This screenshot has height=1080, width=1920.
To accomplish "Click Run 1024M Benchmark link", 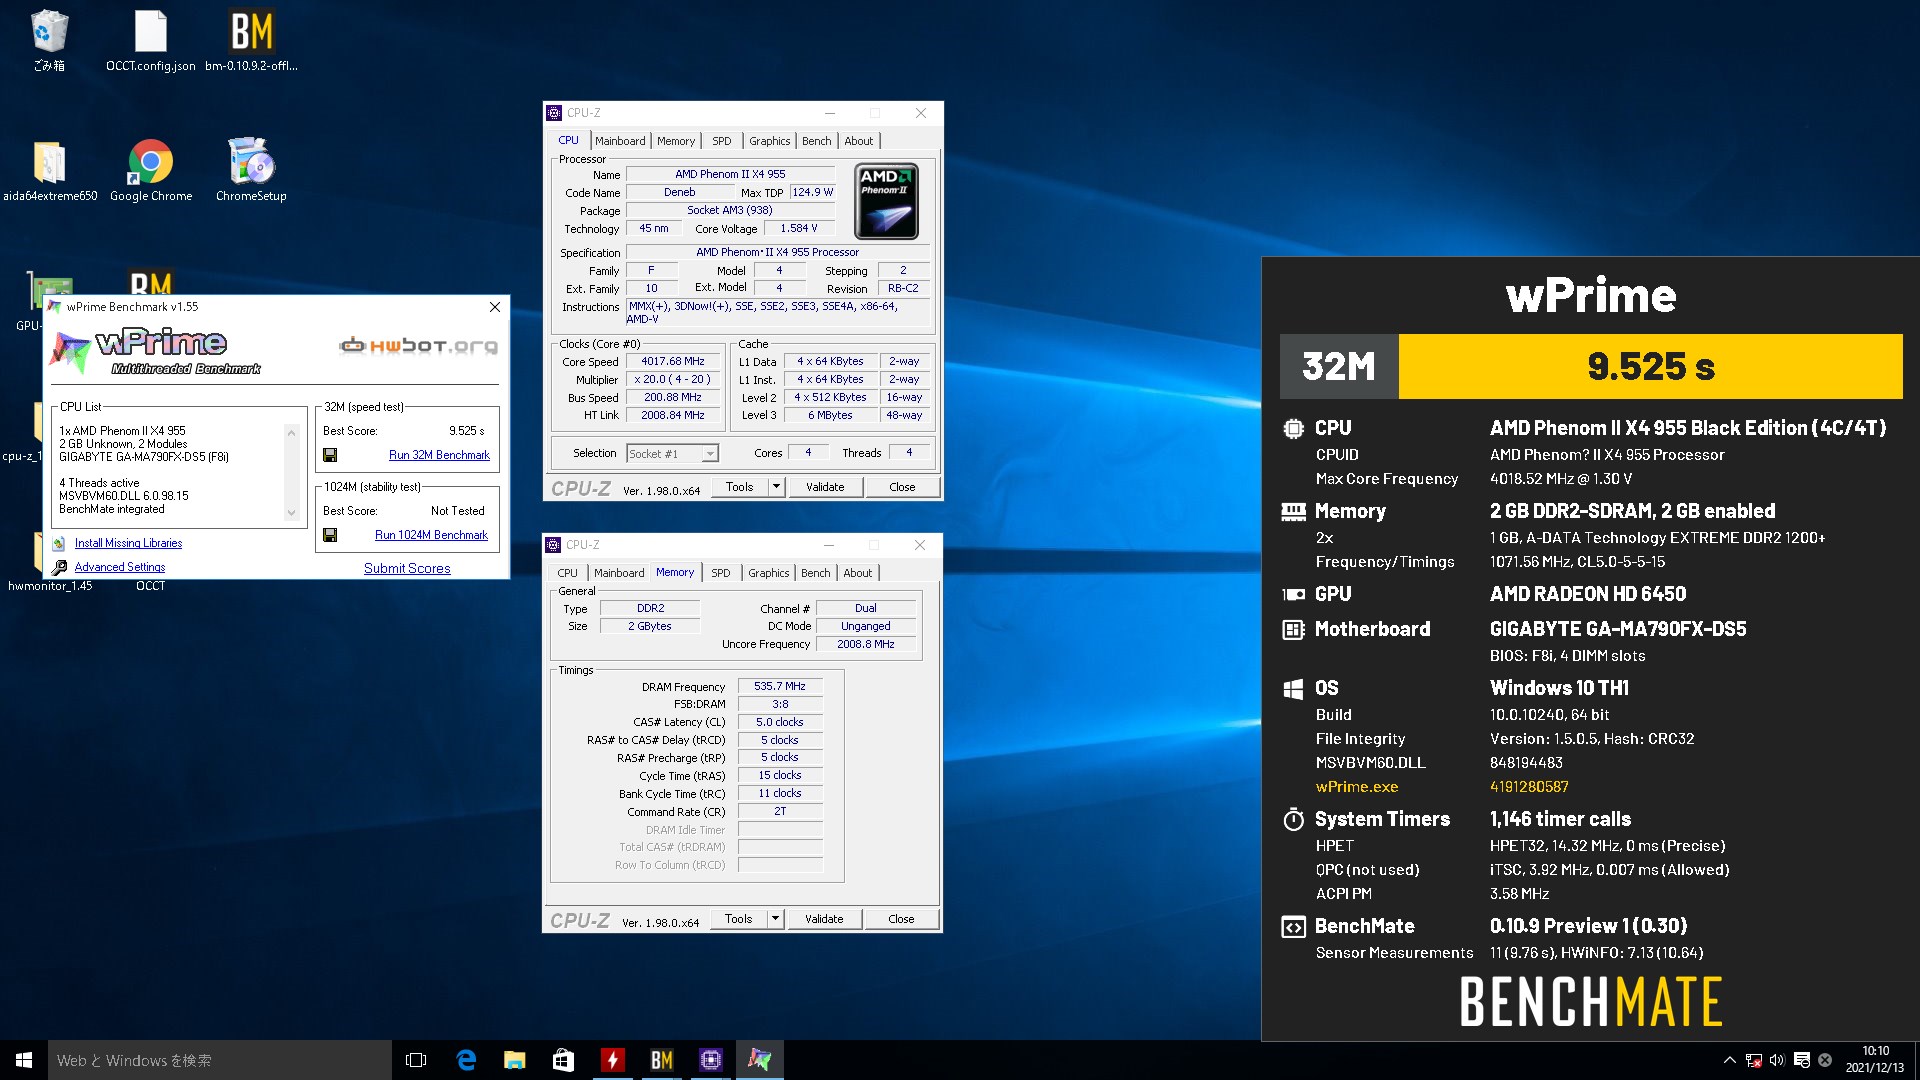I will click(x=431, y=535).
